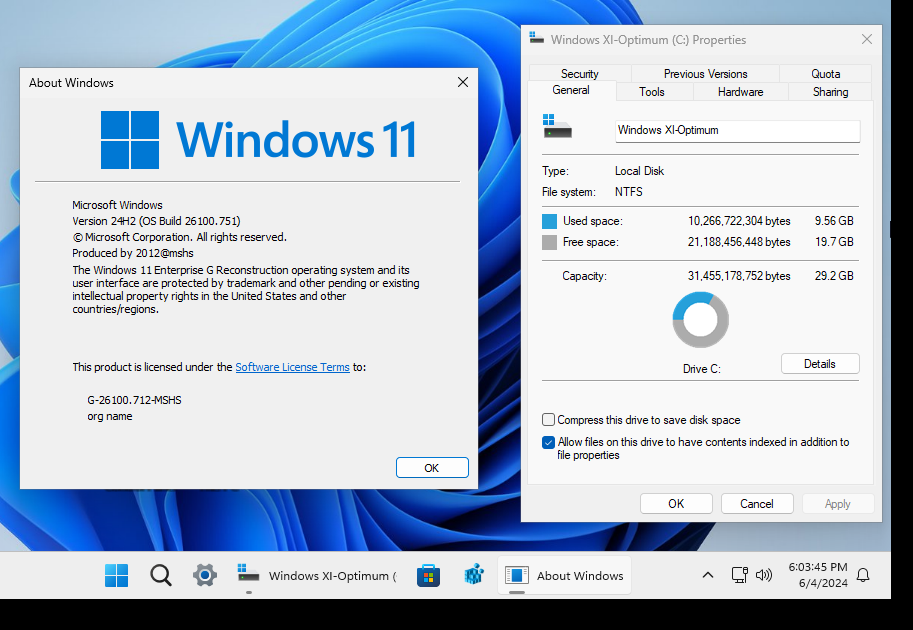Click the Produced by 2012@mshs line

point(133,253)
